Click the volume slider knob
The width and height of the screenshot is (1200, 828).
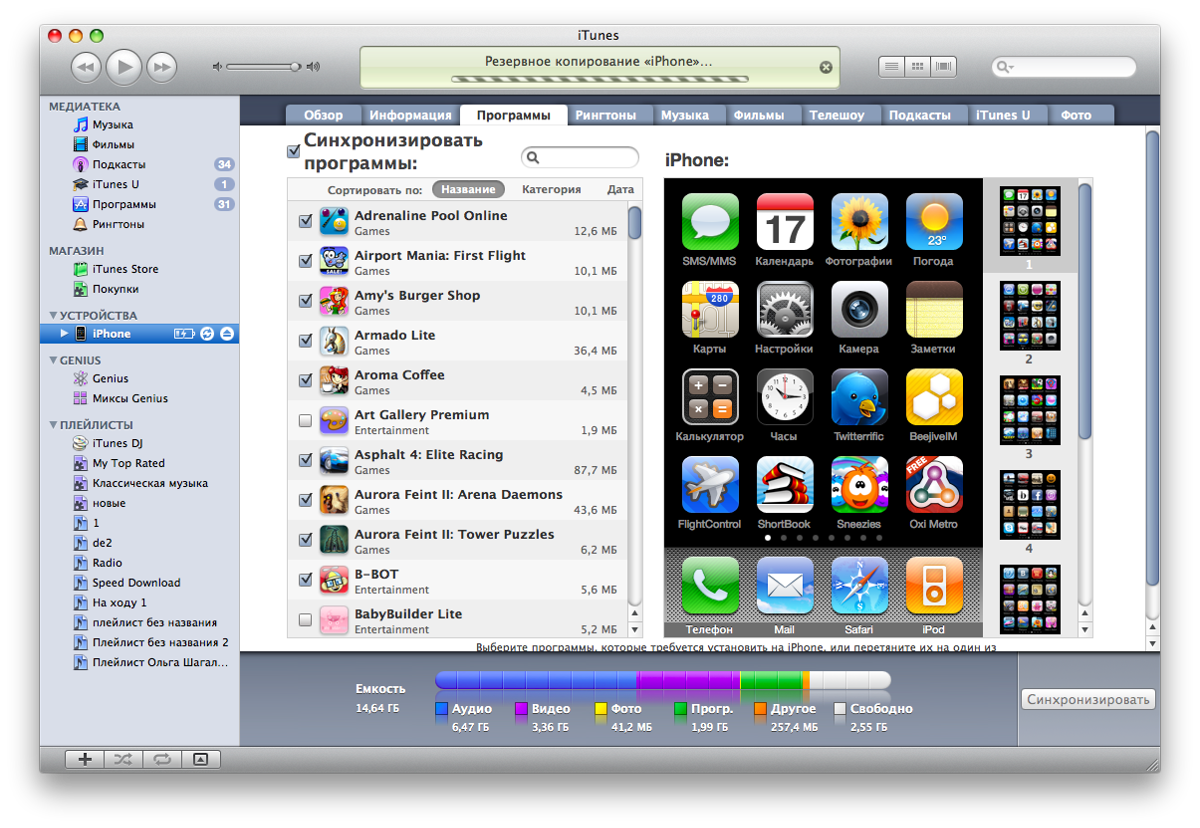[x=296, y=67]
